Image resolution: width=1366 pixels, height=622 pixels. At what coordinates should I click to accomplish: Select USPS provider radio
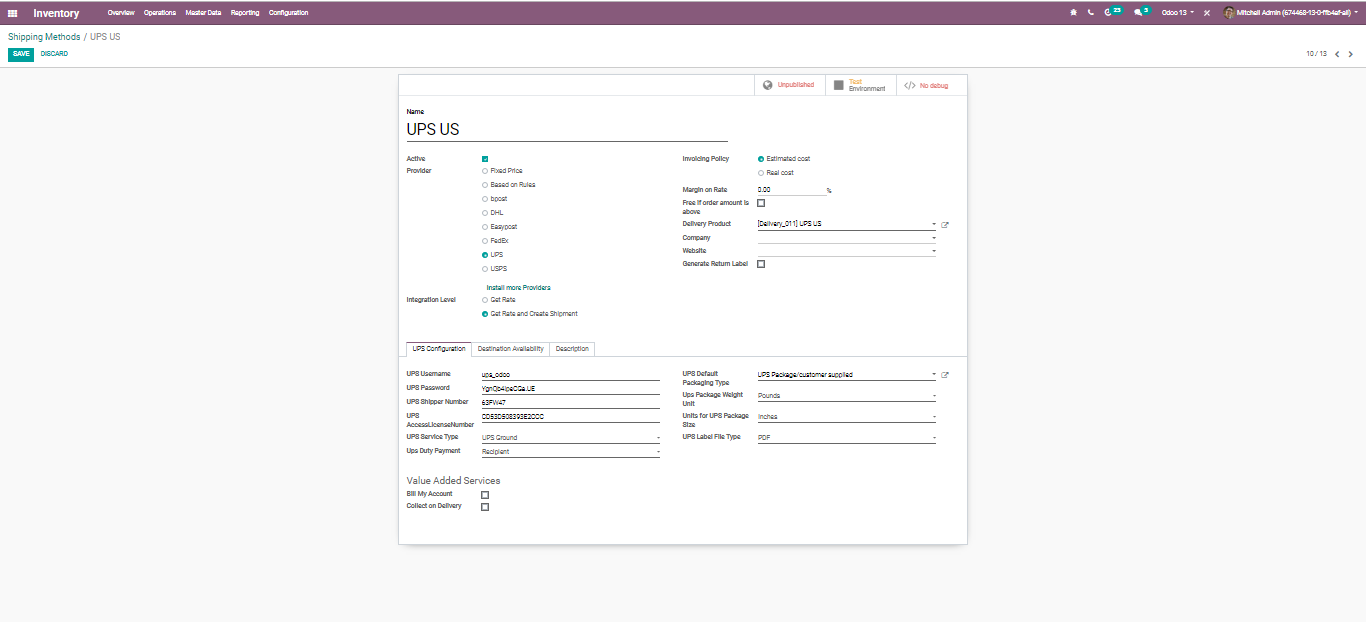[485, 269]
